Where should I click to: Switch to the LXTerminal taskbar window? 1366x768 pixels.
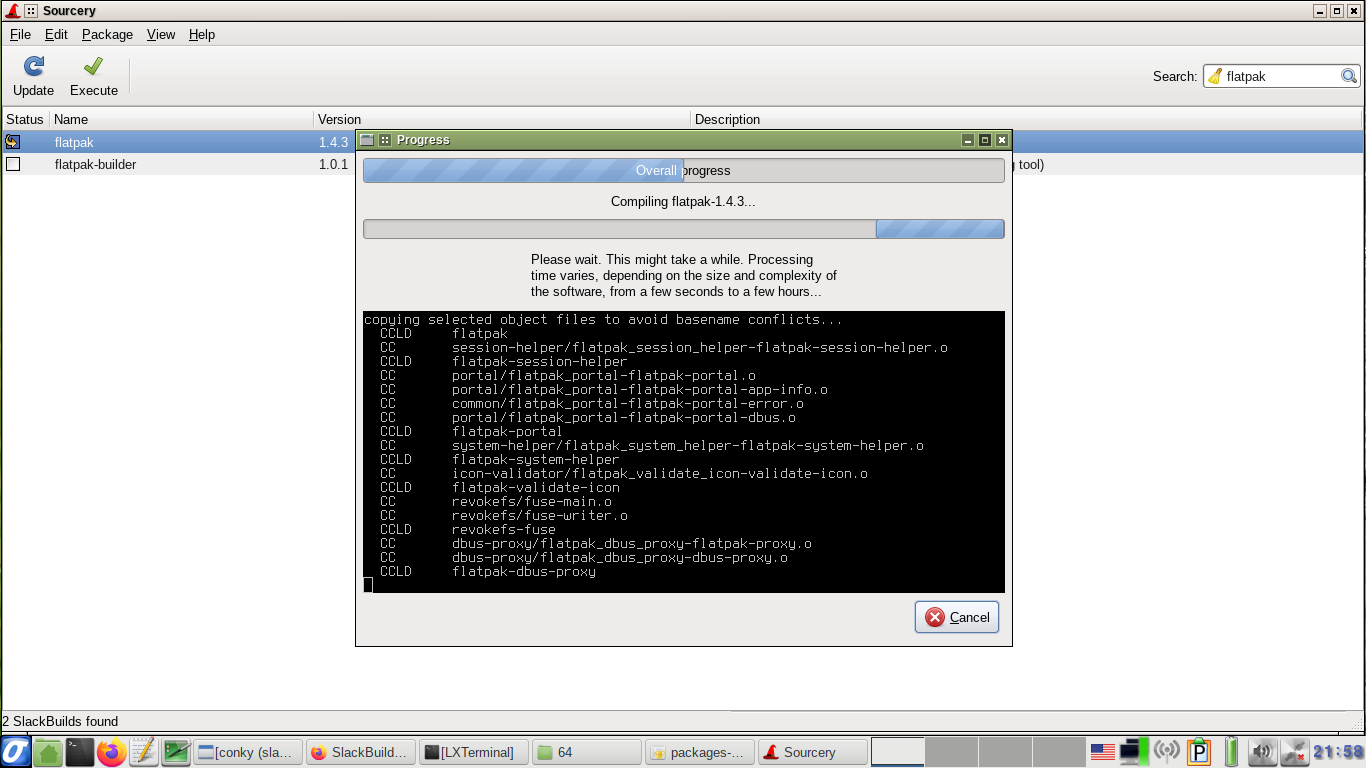(x=474, y=752)
